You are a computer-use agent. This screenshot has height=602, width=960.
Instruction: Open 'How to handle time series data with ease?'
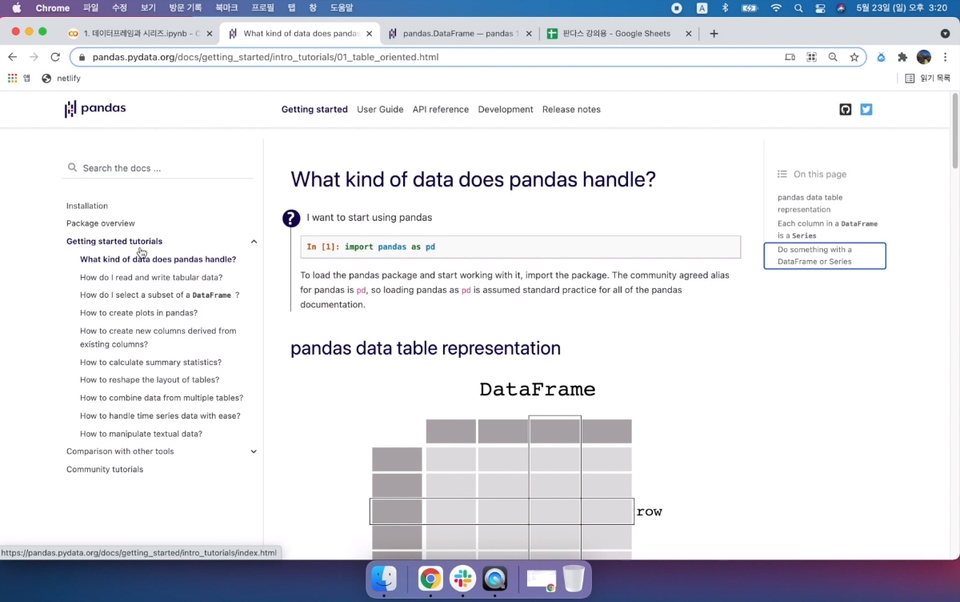[160, 416]
